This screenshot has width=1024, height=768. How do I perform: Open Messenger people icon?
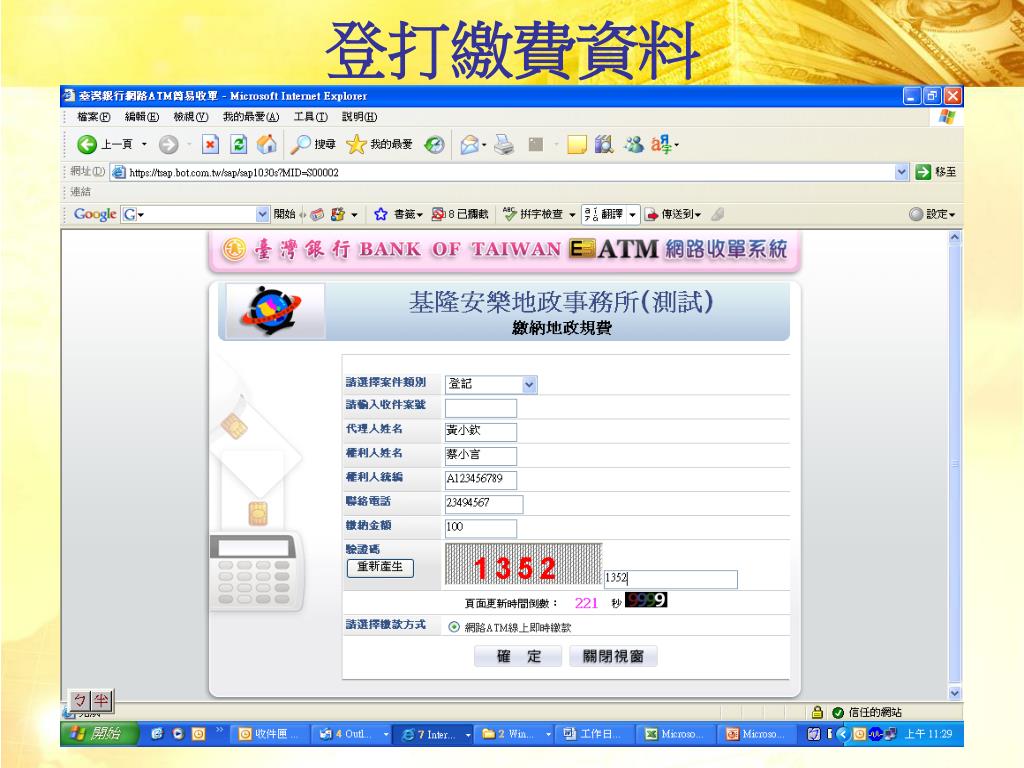coord(633,144)
